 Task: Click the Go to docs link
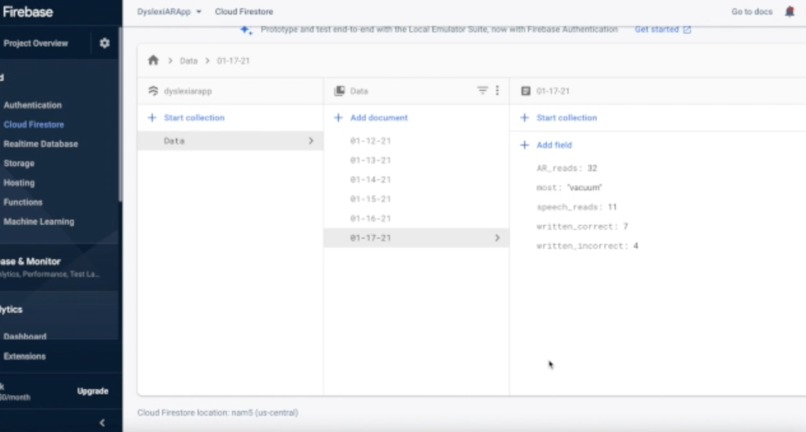pos(752,11)
